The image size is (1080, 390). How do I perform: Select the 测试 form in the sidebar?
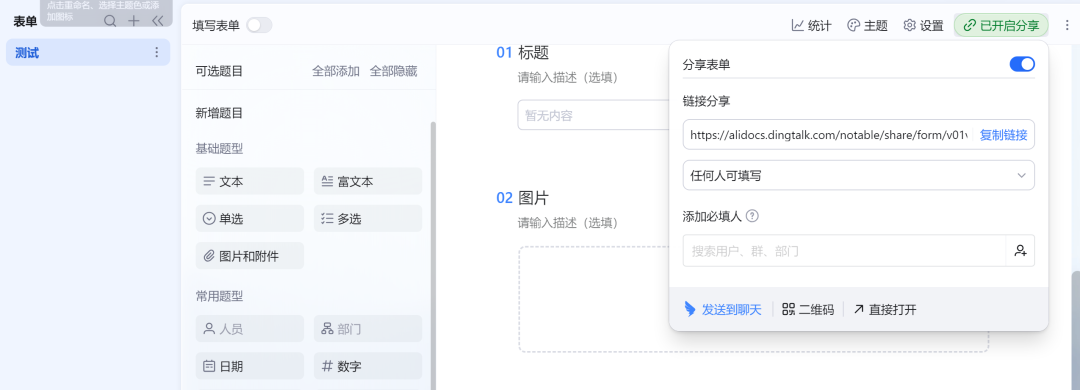(x=88, y=52)
